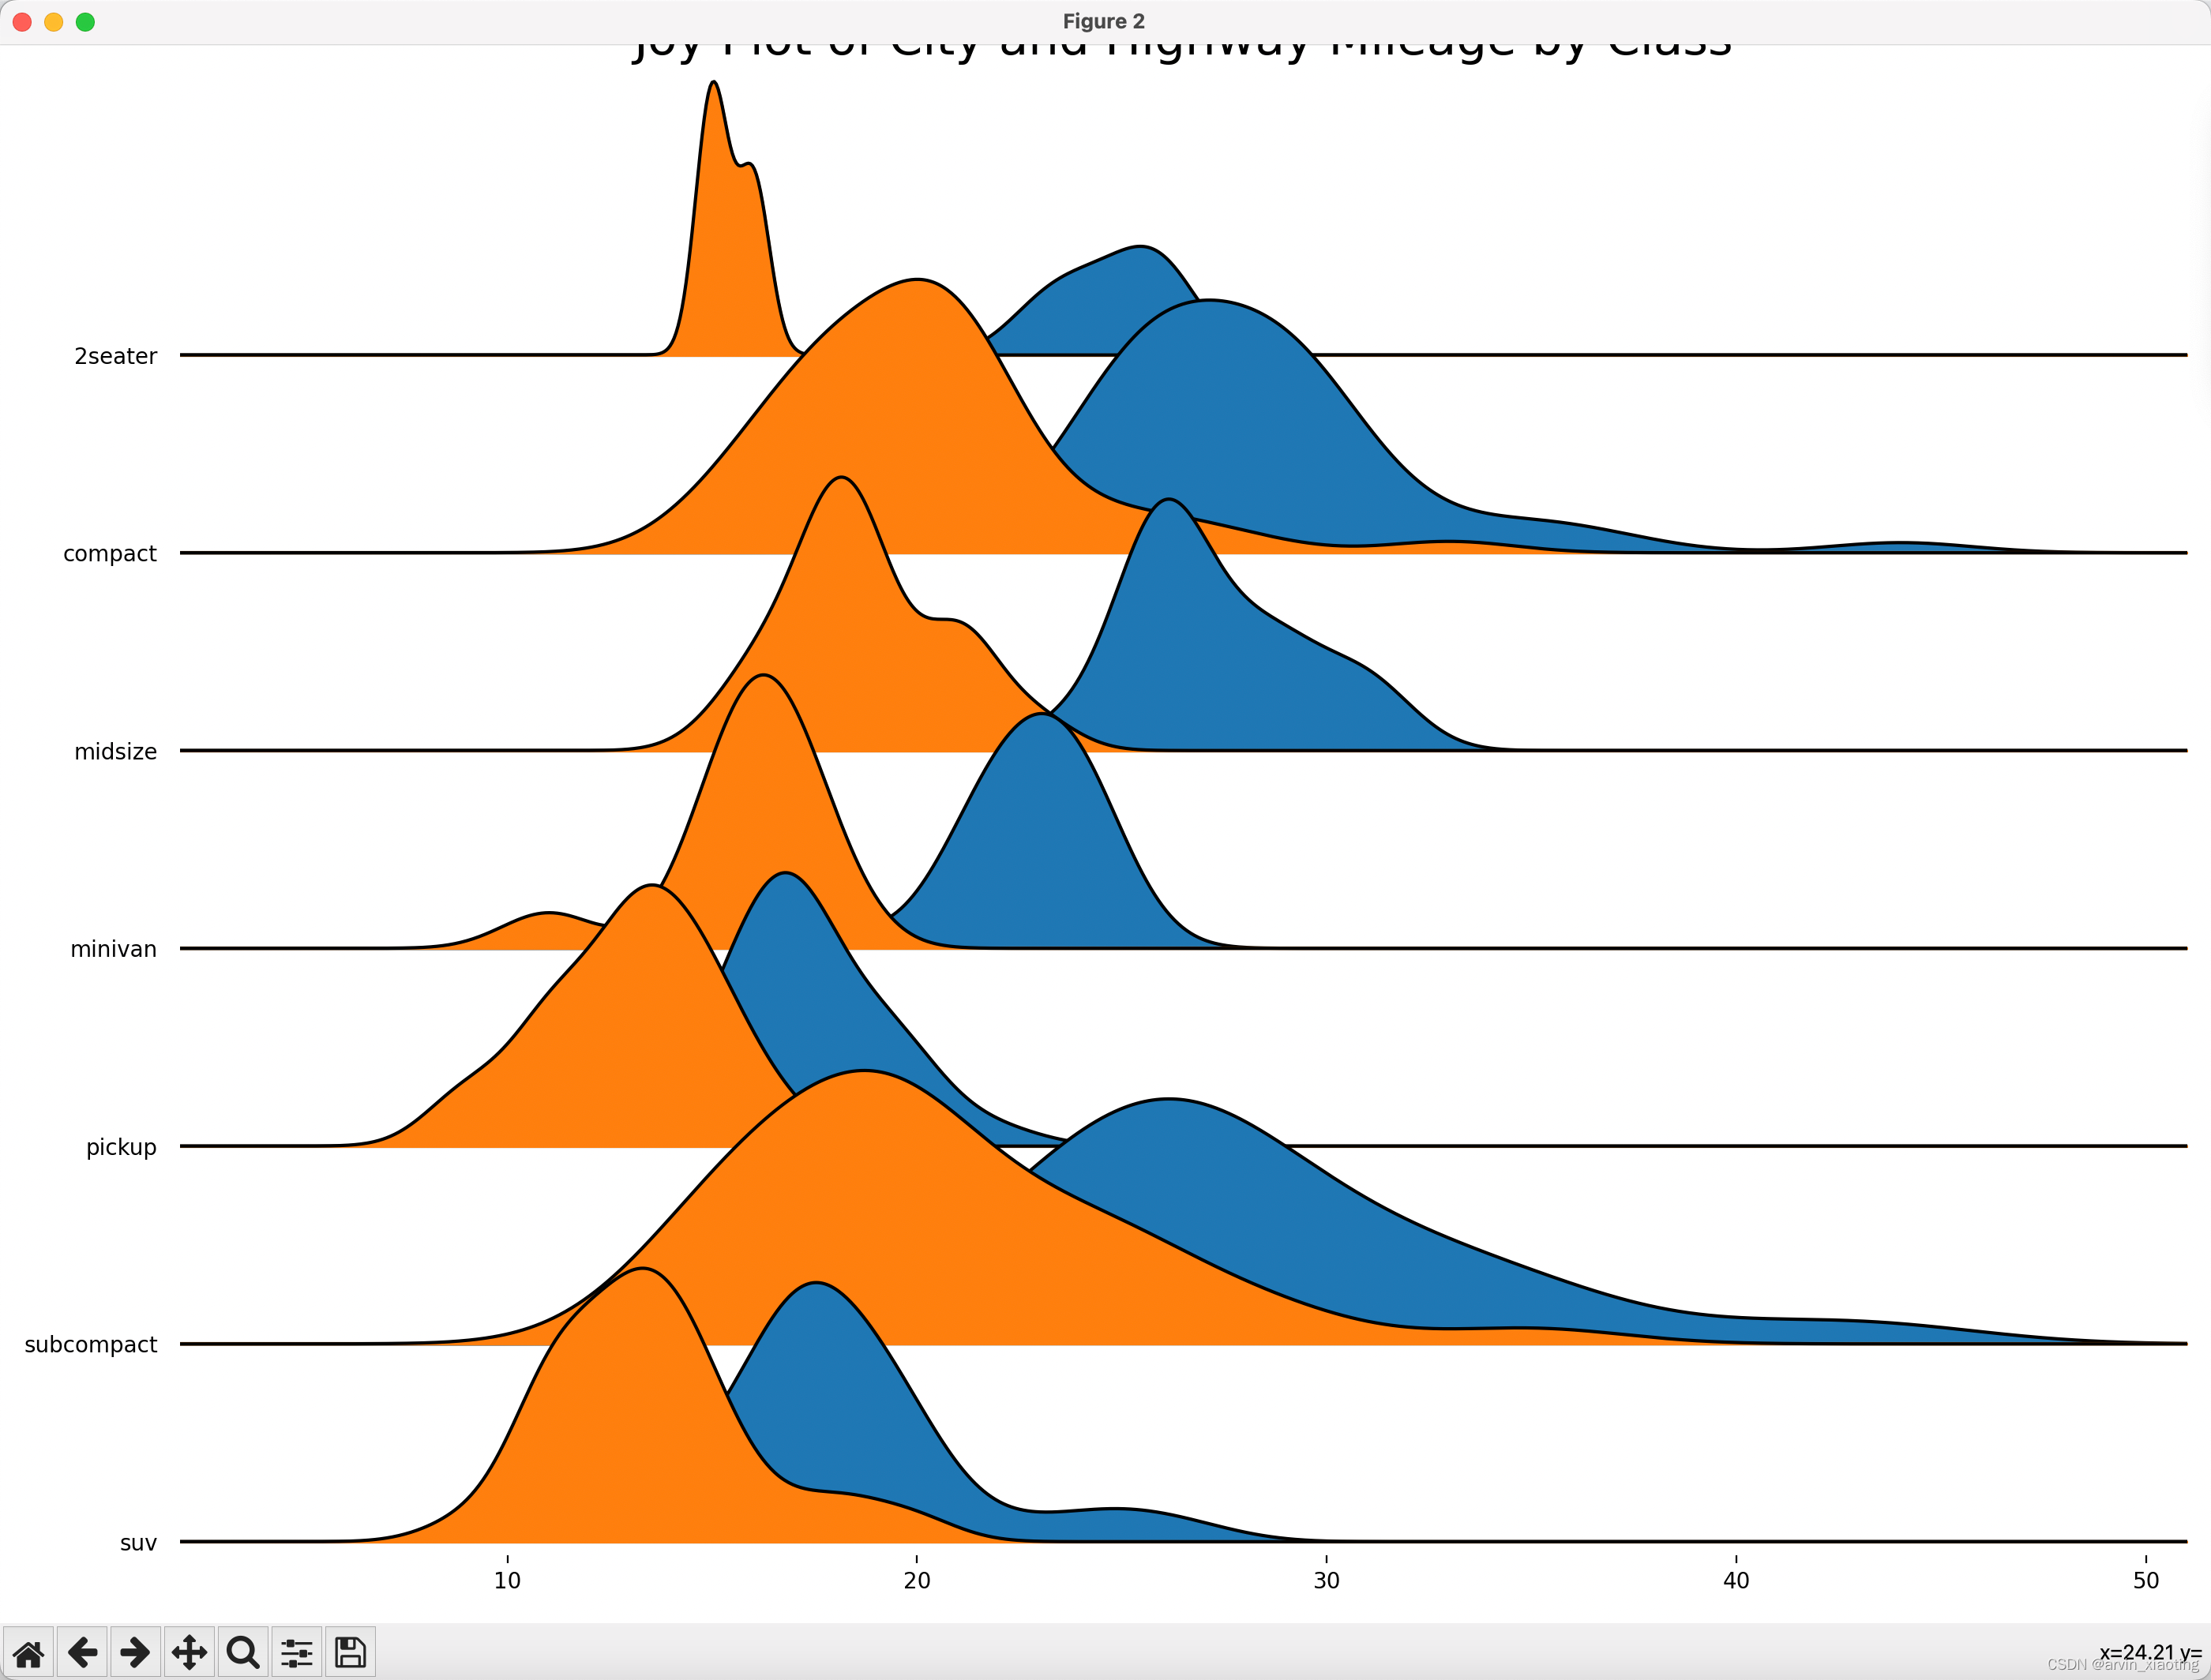
Task: Open the Configure subplots sliders icon
Action: [x=297, y=1652]
